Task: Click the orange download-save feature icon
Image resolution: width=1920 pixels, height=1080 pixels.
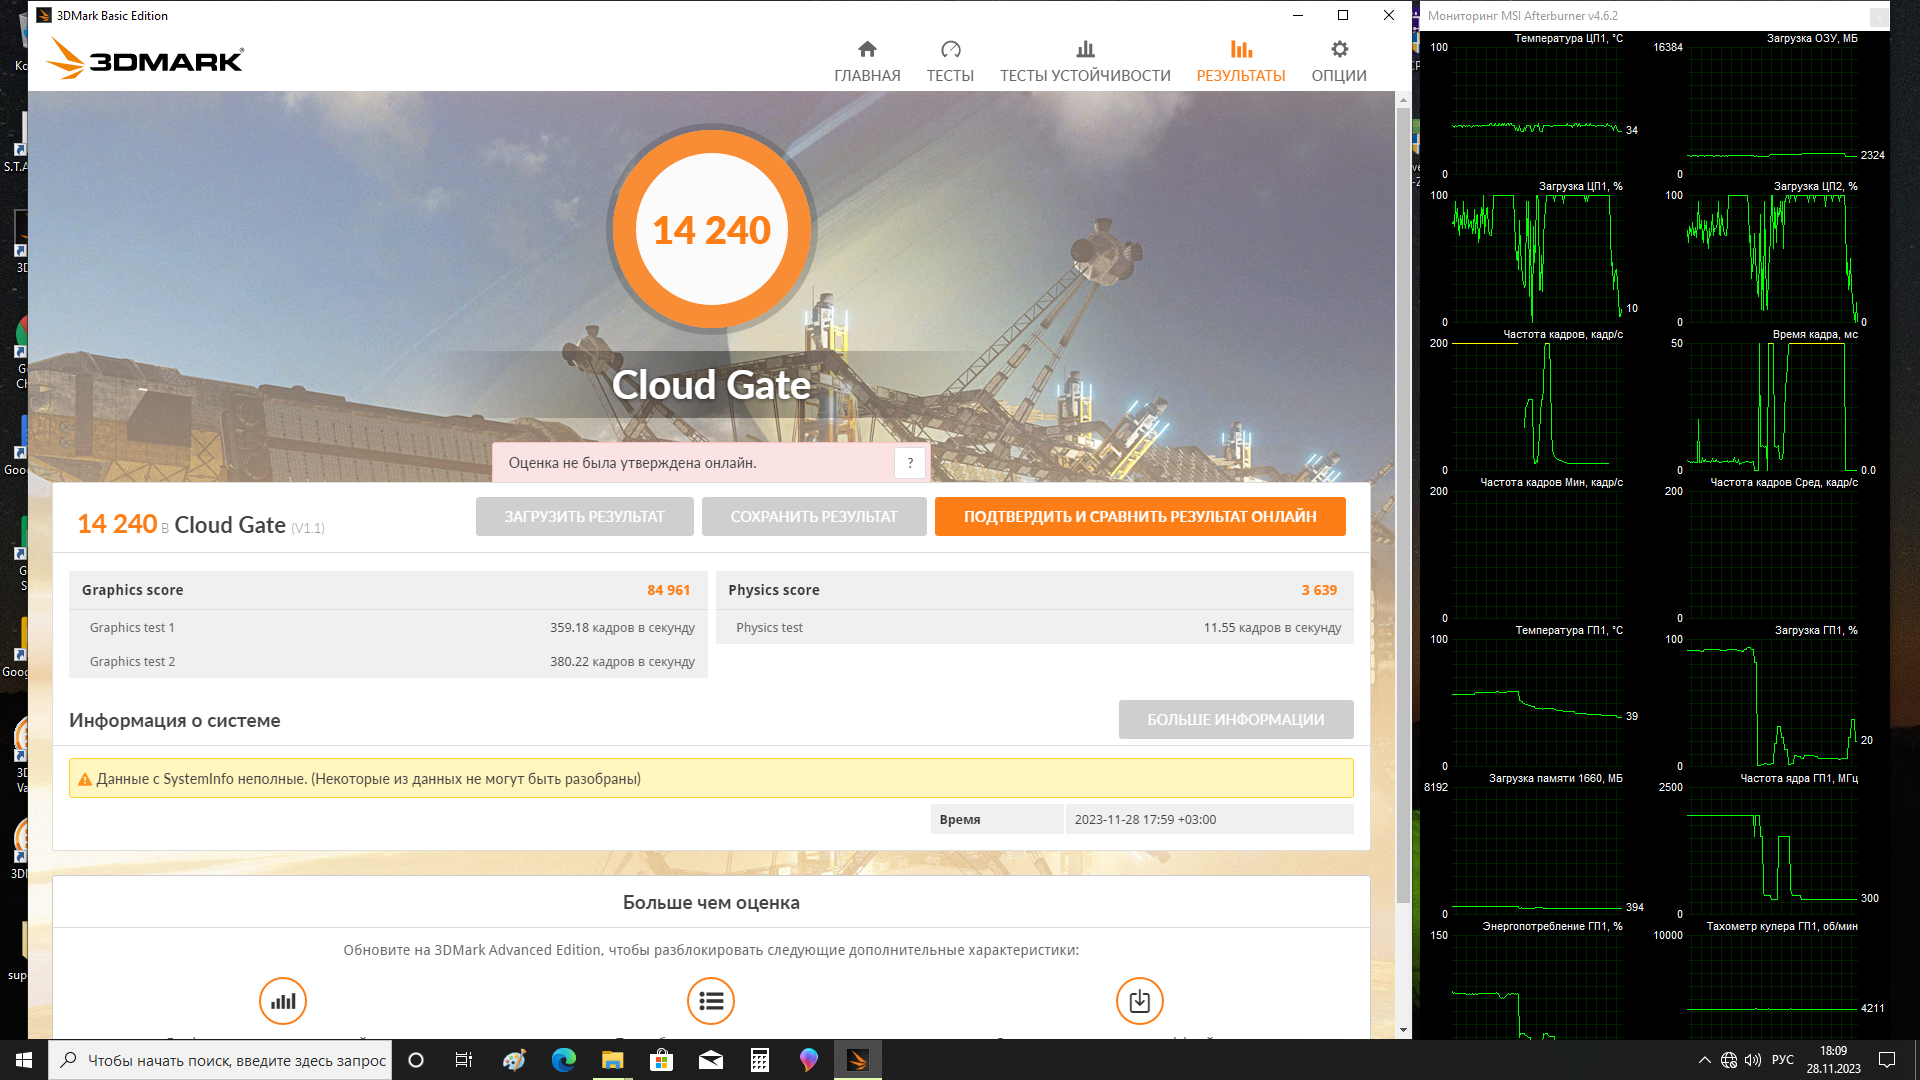Action: (x=1139, y=1001)
